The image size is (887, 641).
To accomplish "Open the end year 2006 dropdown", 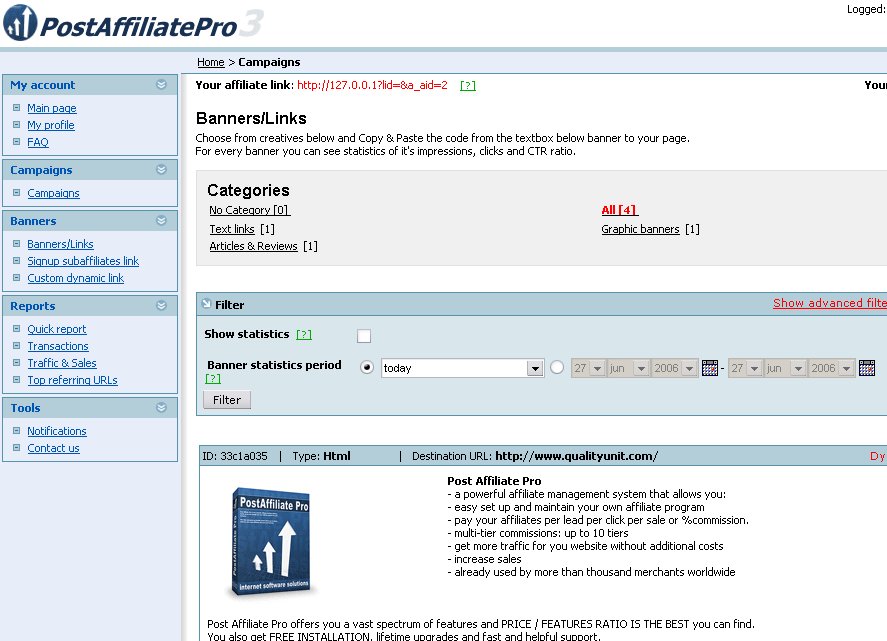I will (831, 368).
